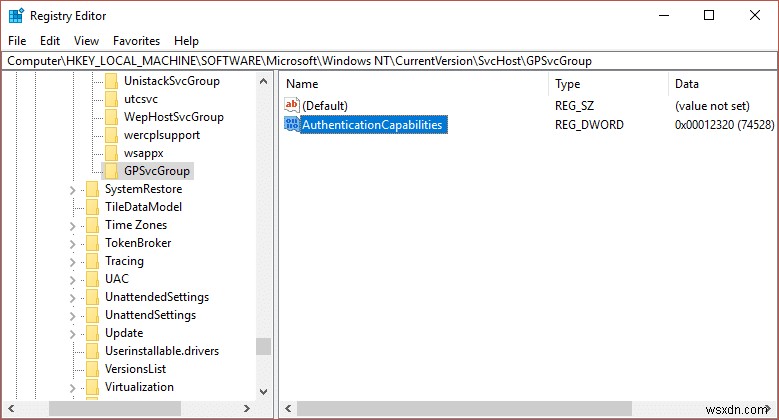Screen dimensions: 779x420
Task: Click values pane scroll left arrow
Action: (288, 409)
